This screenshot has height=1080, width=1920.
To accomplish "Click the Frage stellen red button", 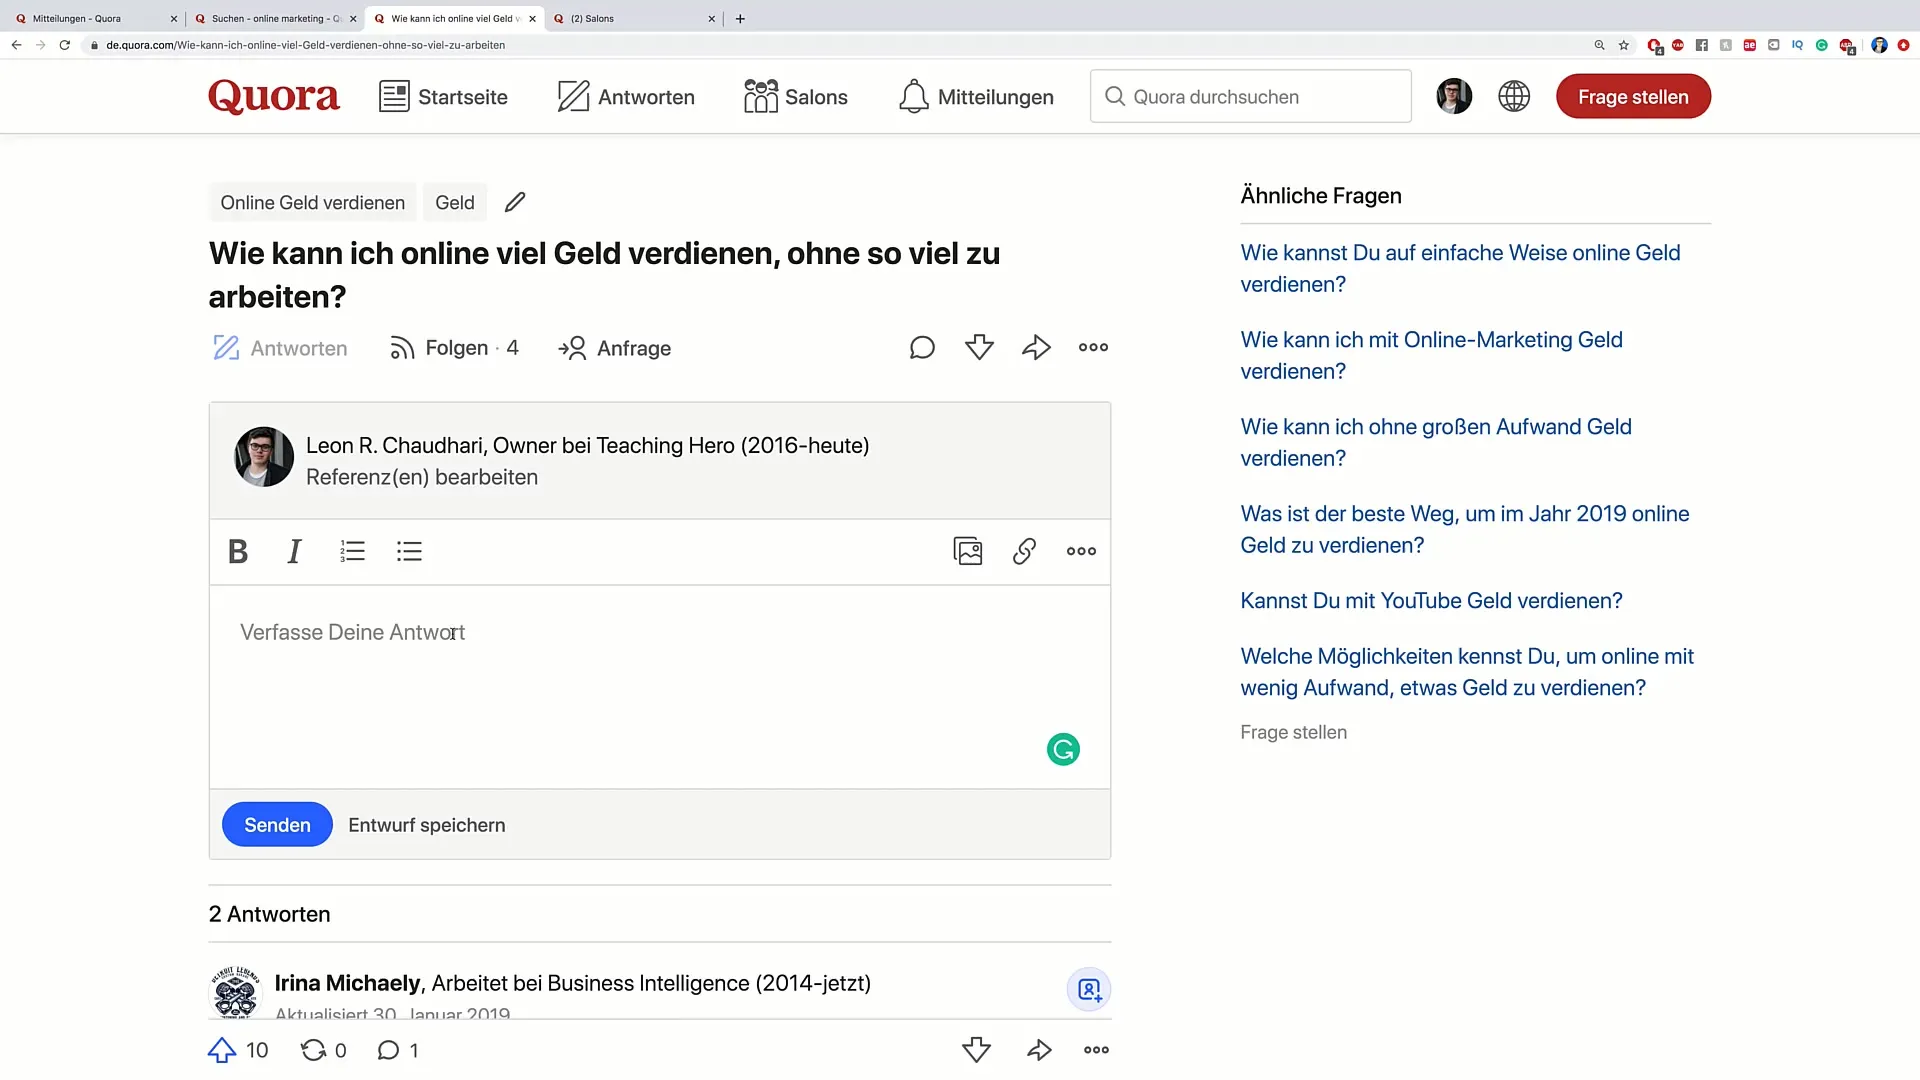I will (1633, 97).
